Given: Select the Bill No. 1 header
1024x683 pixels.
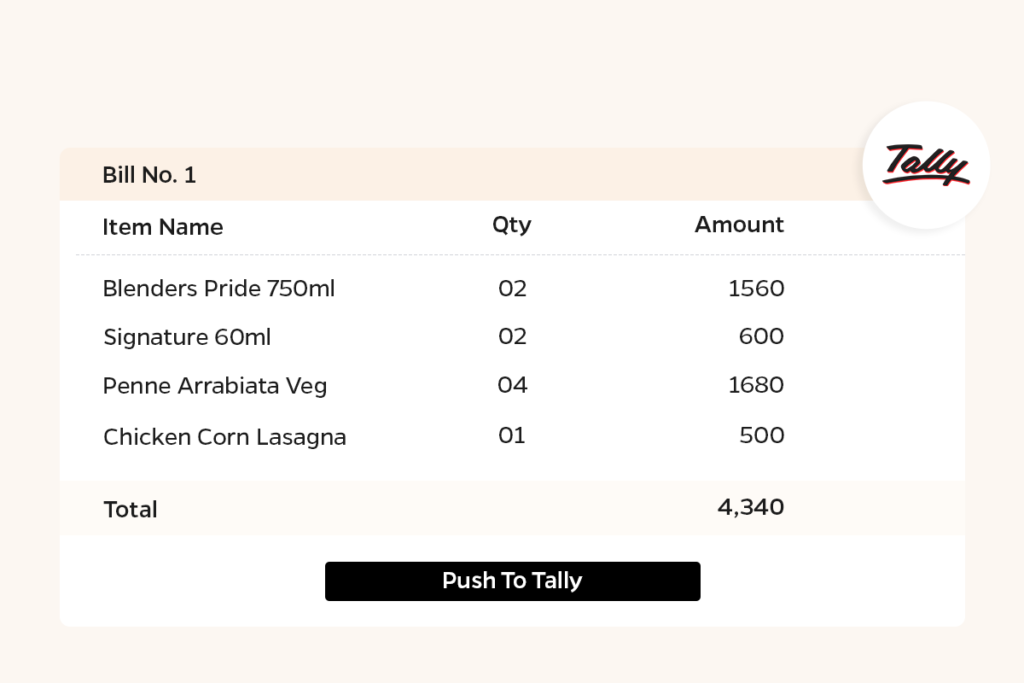Looking at the screenshot, I should 149,175.
